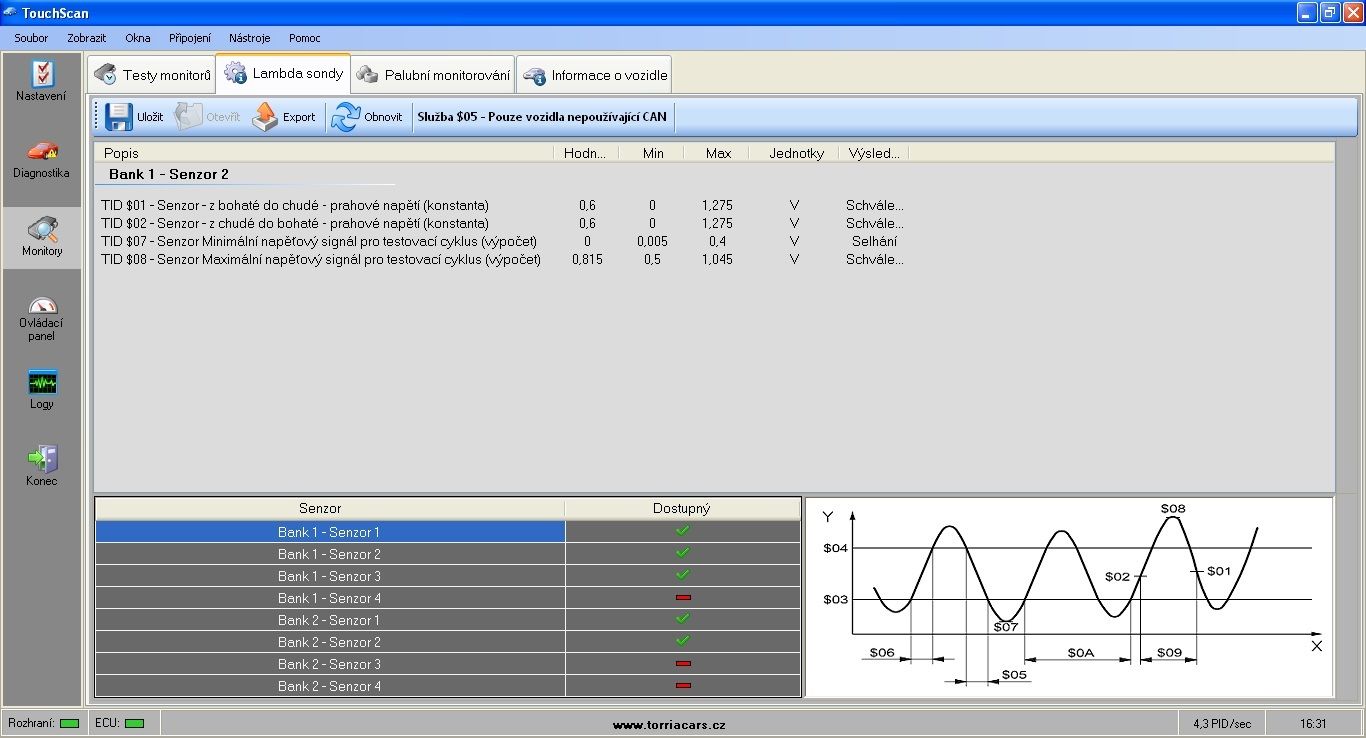The width and height of the screenshot is (1366, 738).
Task: Switch to the Informace o vozidle tab
Action: point(594,73)
